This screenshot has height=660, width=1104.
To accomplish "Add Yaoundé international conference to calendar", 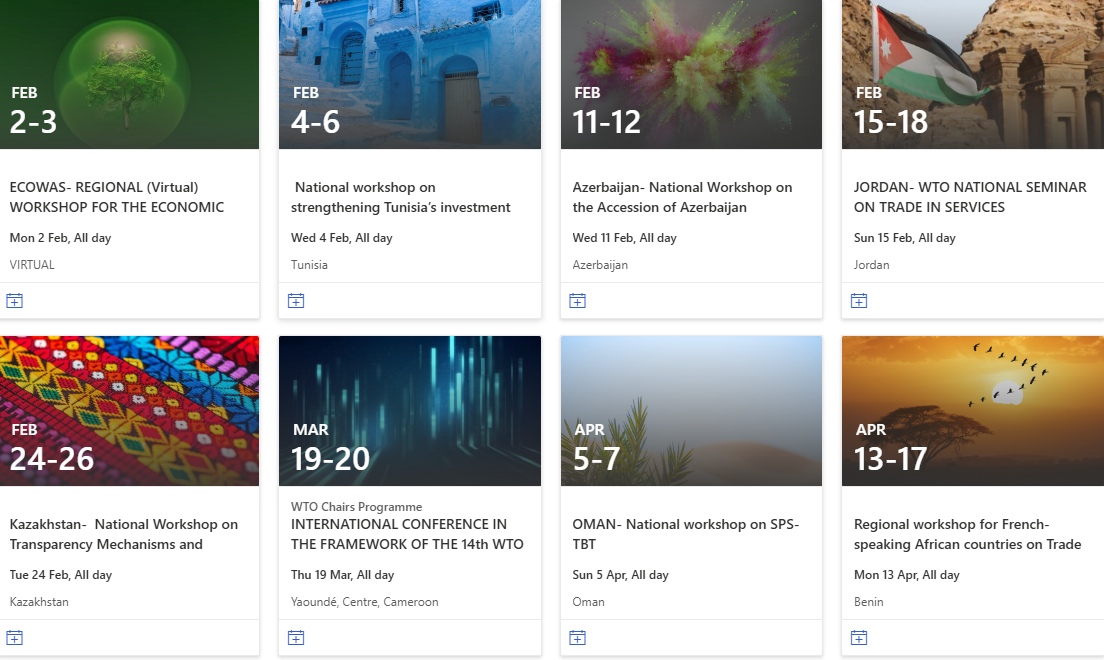I will (x=296, y=638).
